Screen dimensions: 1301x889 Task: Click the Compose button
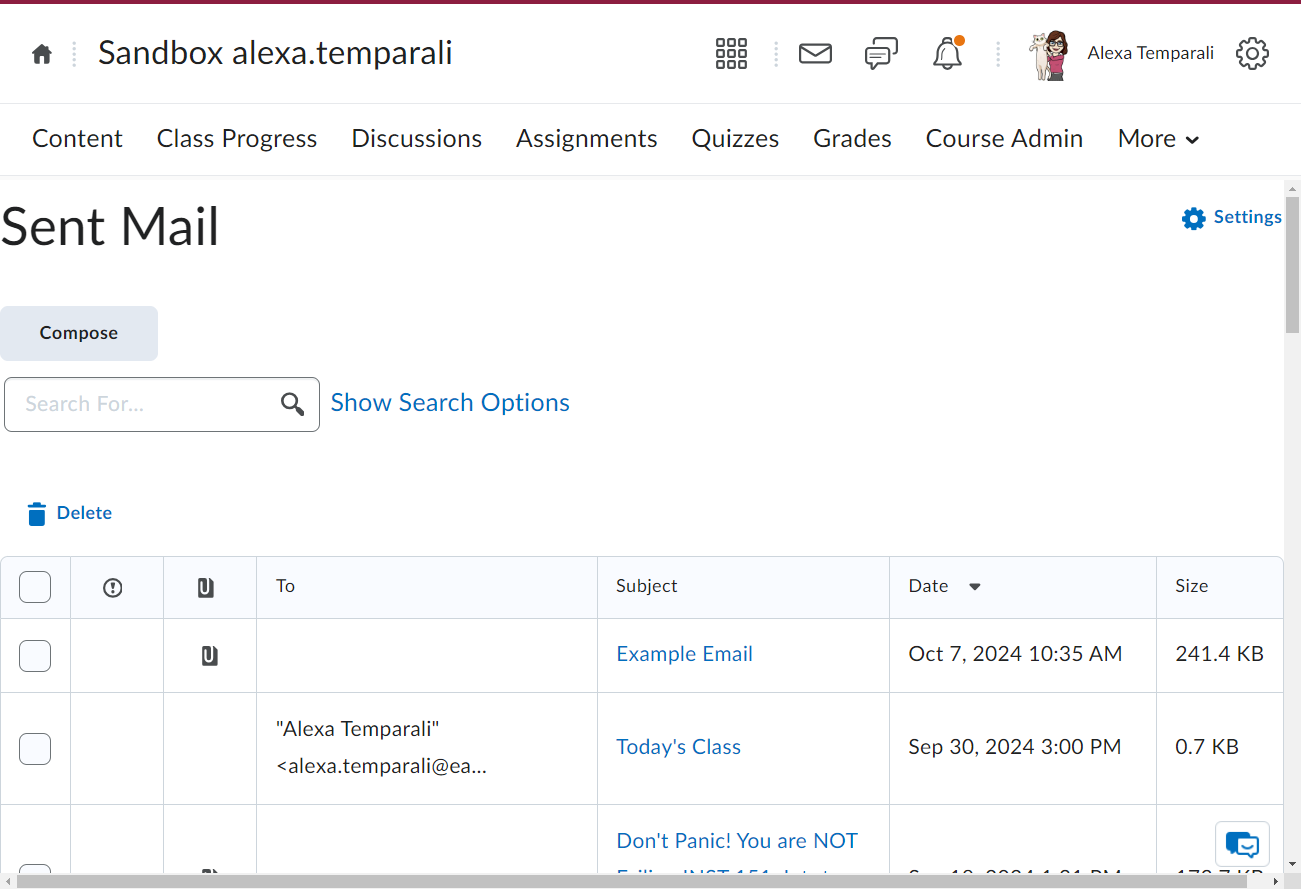coord(79,333)
